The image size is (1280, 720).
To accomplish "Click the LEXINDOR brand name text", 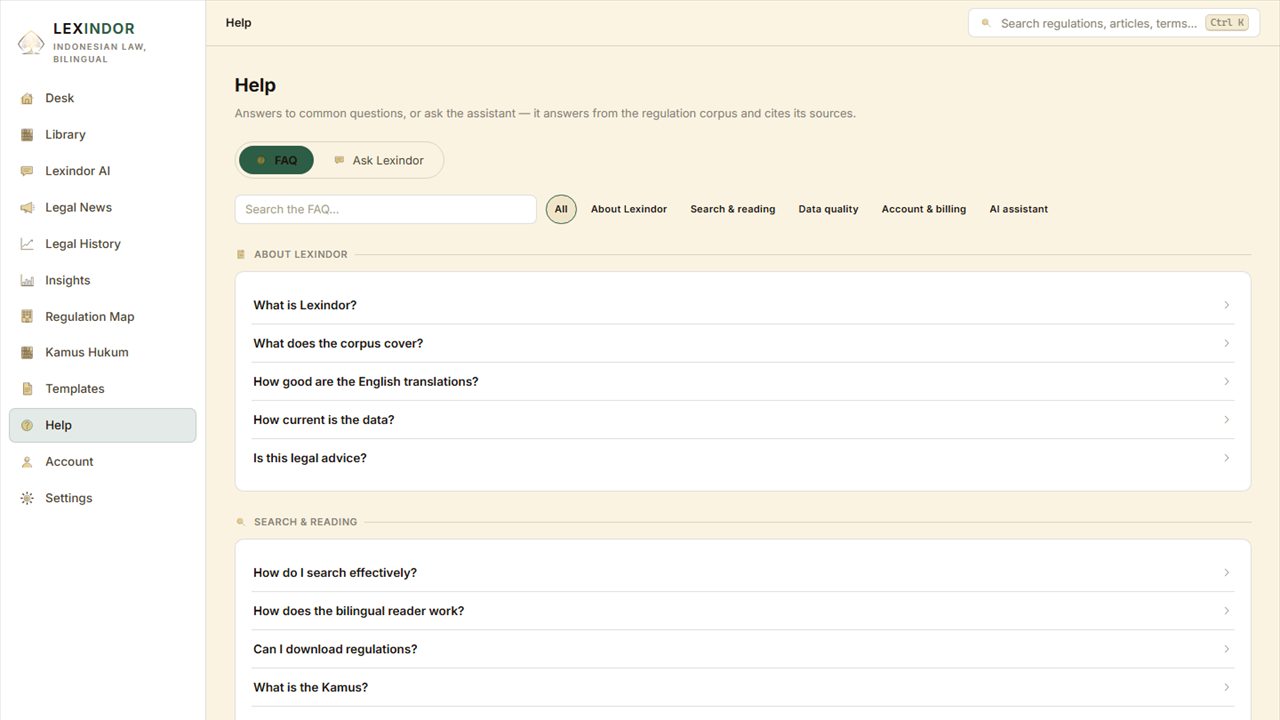I will click(x=94, y=29).
